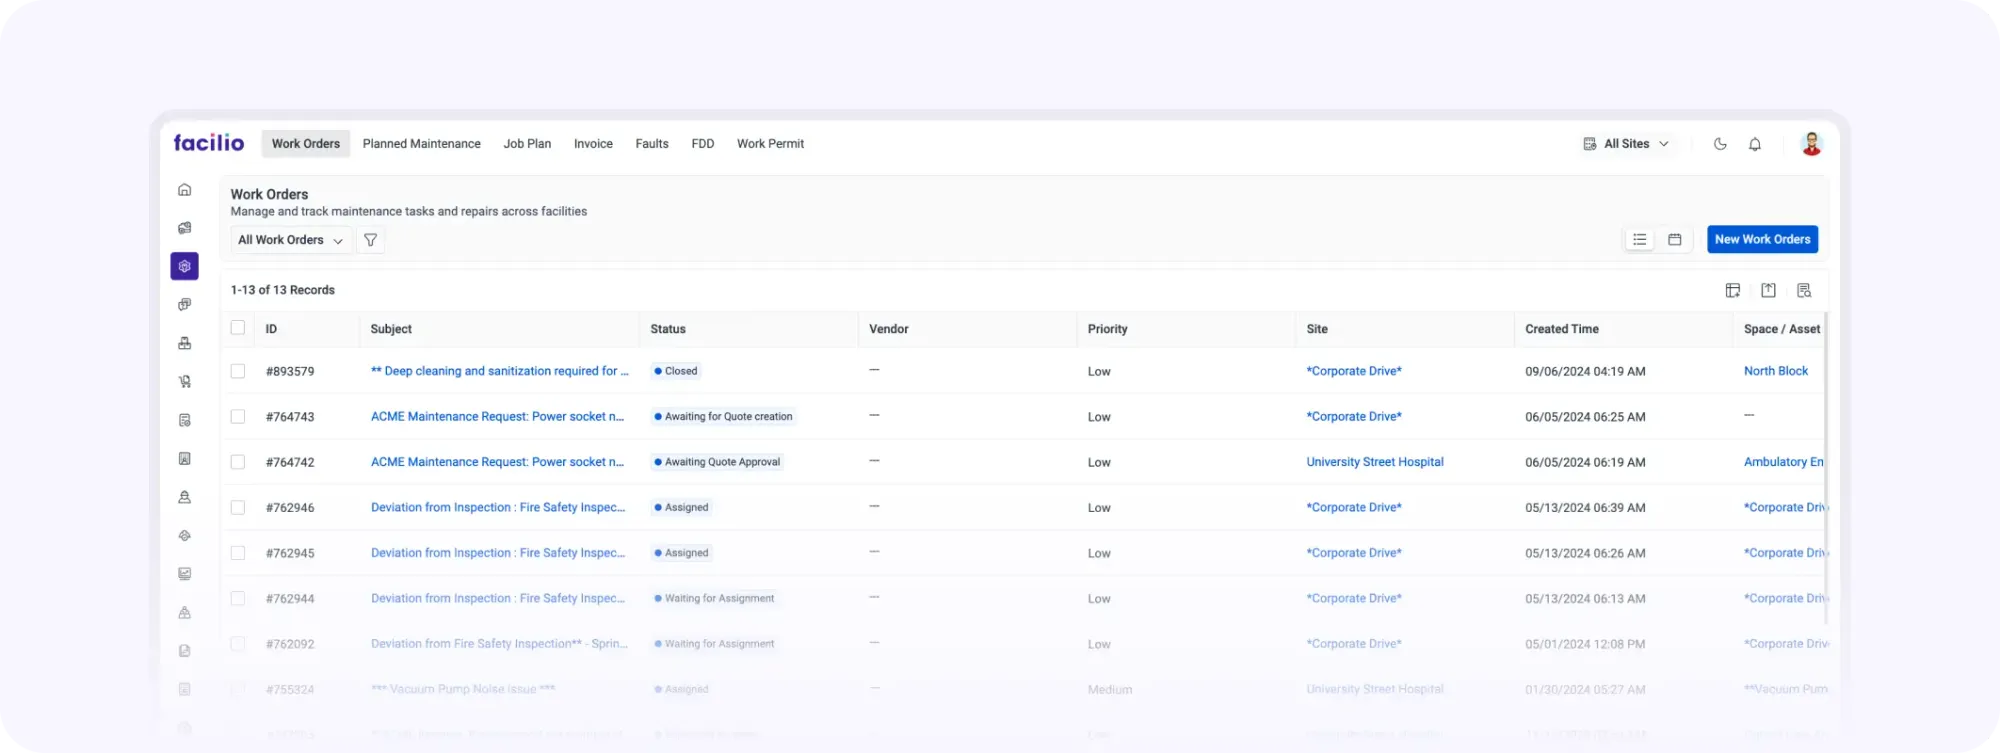2000x753 pixels.
Task: Open the Planned Maintenance tab
Action: tap(421, 144)
